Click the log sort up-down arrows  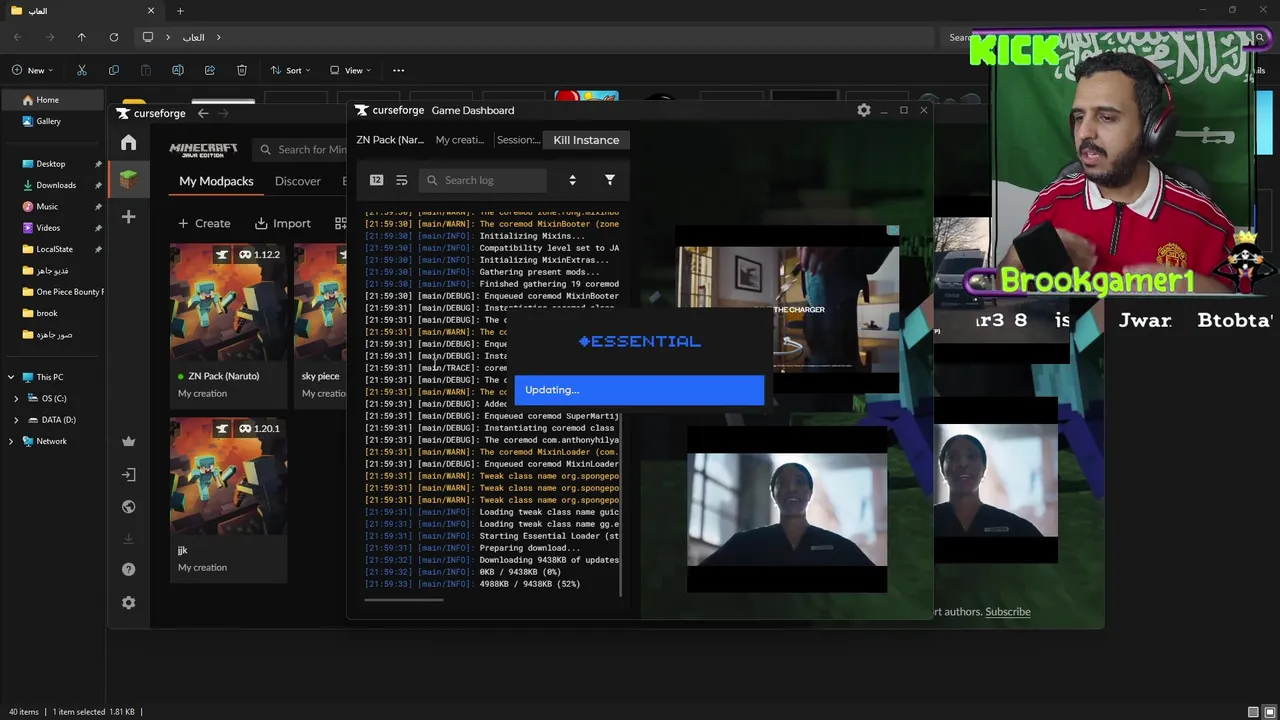572,180
